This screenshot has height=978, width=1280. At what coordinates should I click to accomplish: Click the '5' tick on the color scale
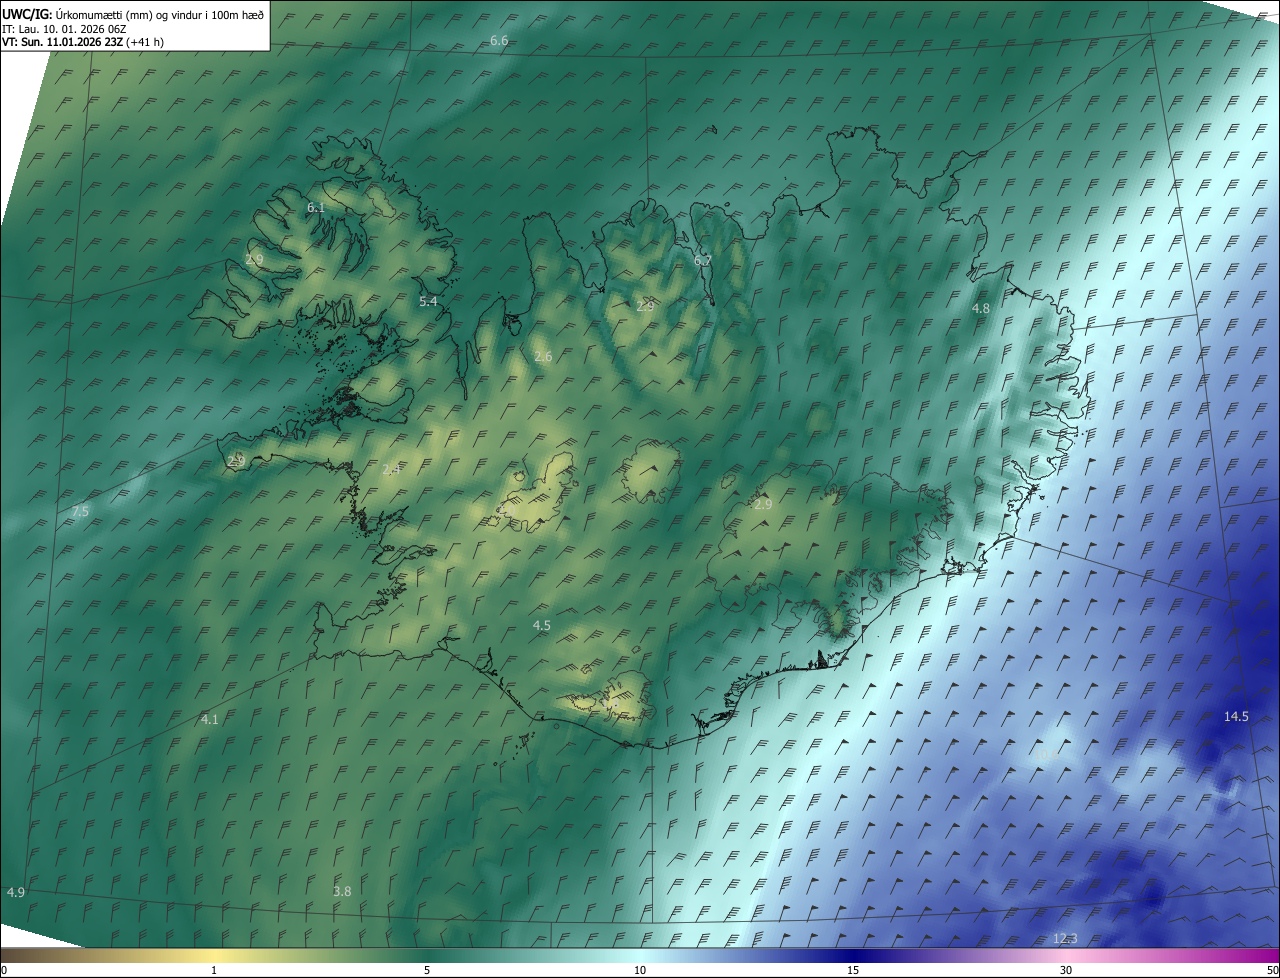(427, 971)
